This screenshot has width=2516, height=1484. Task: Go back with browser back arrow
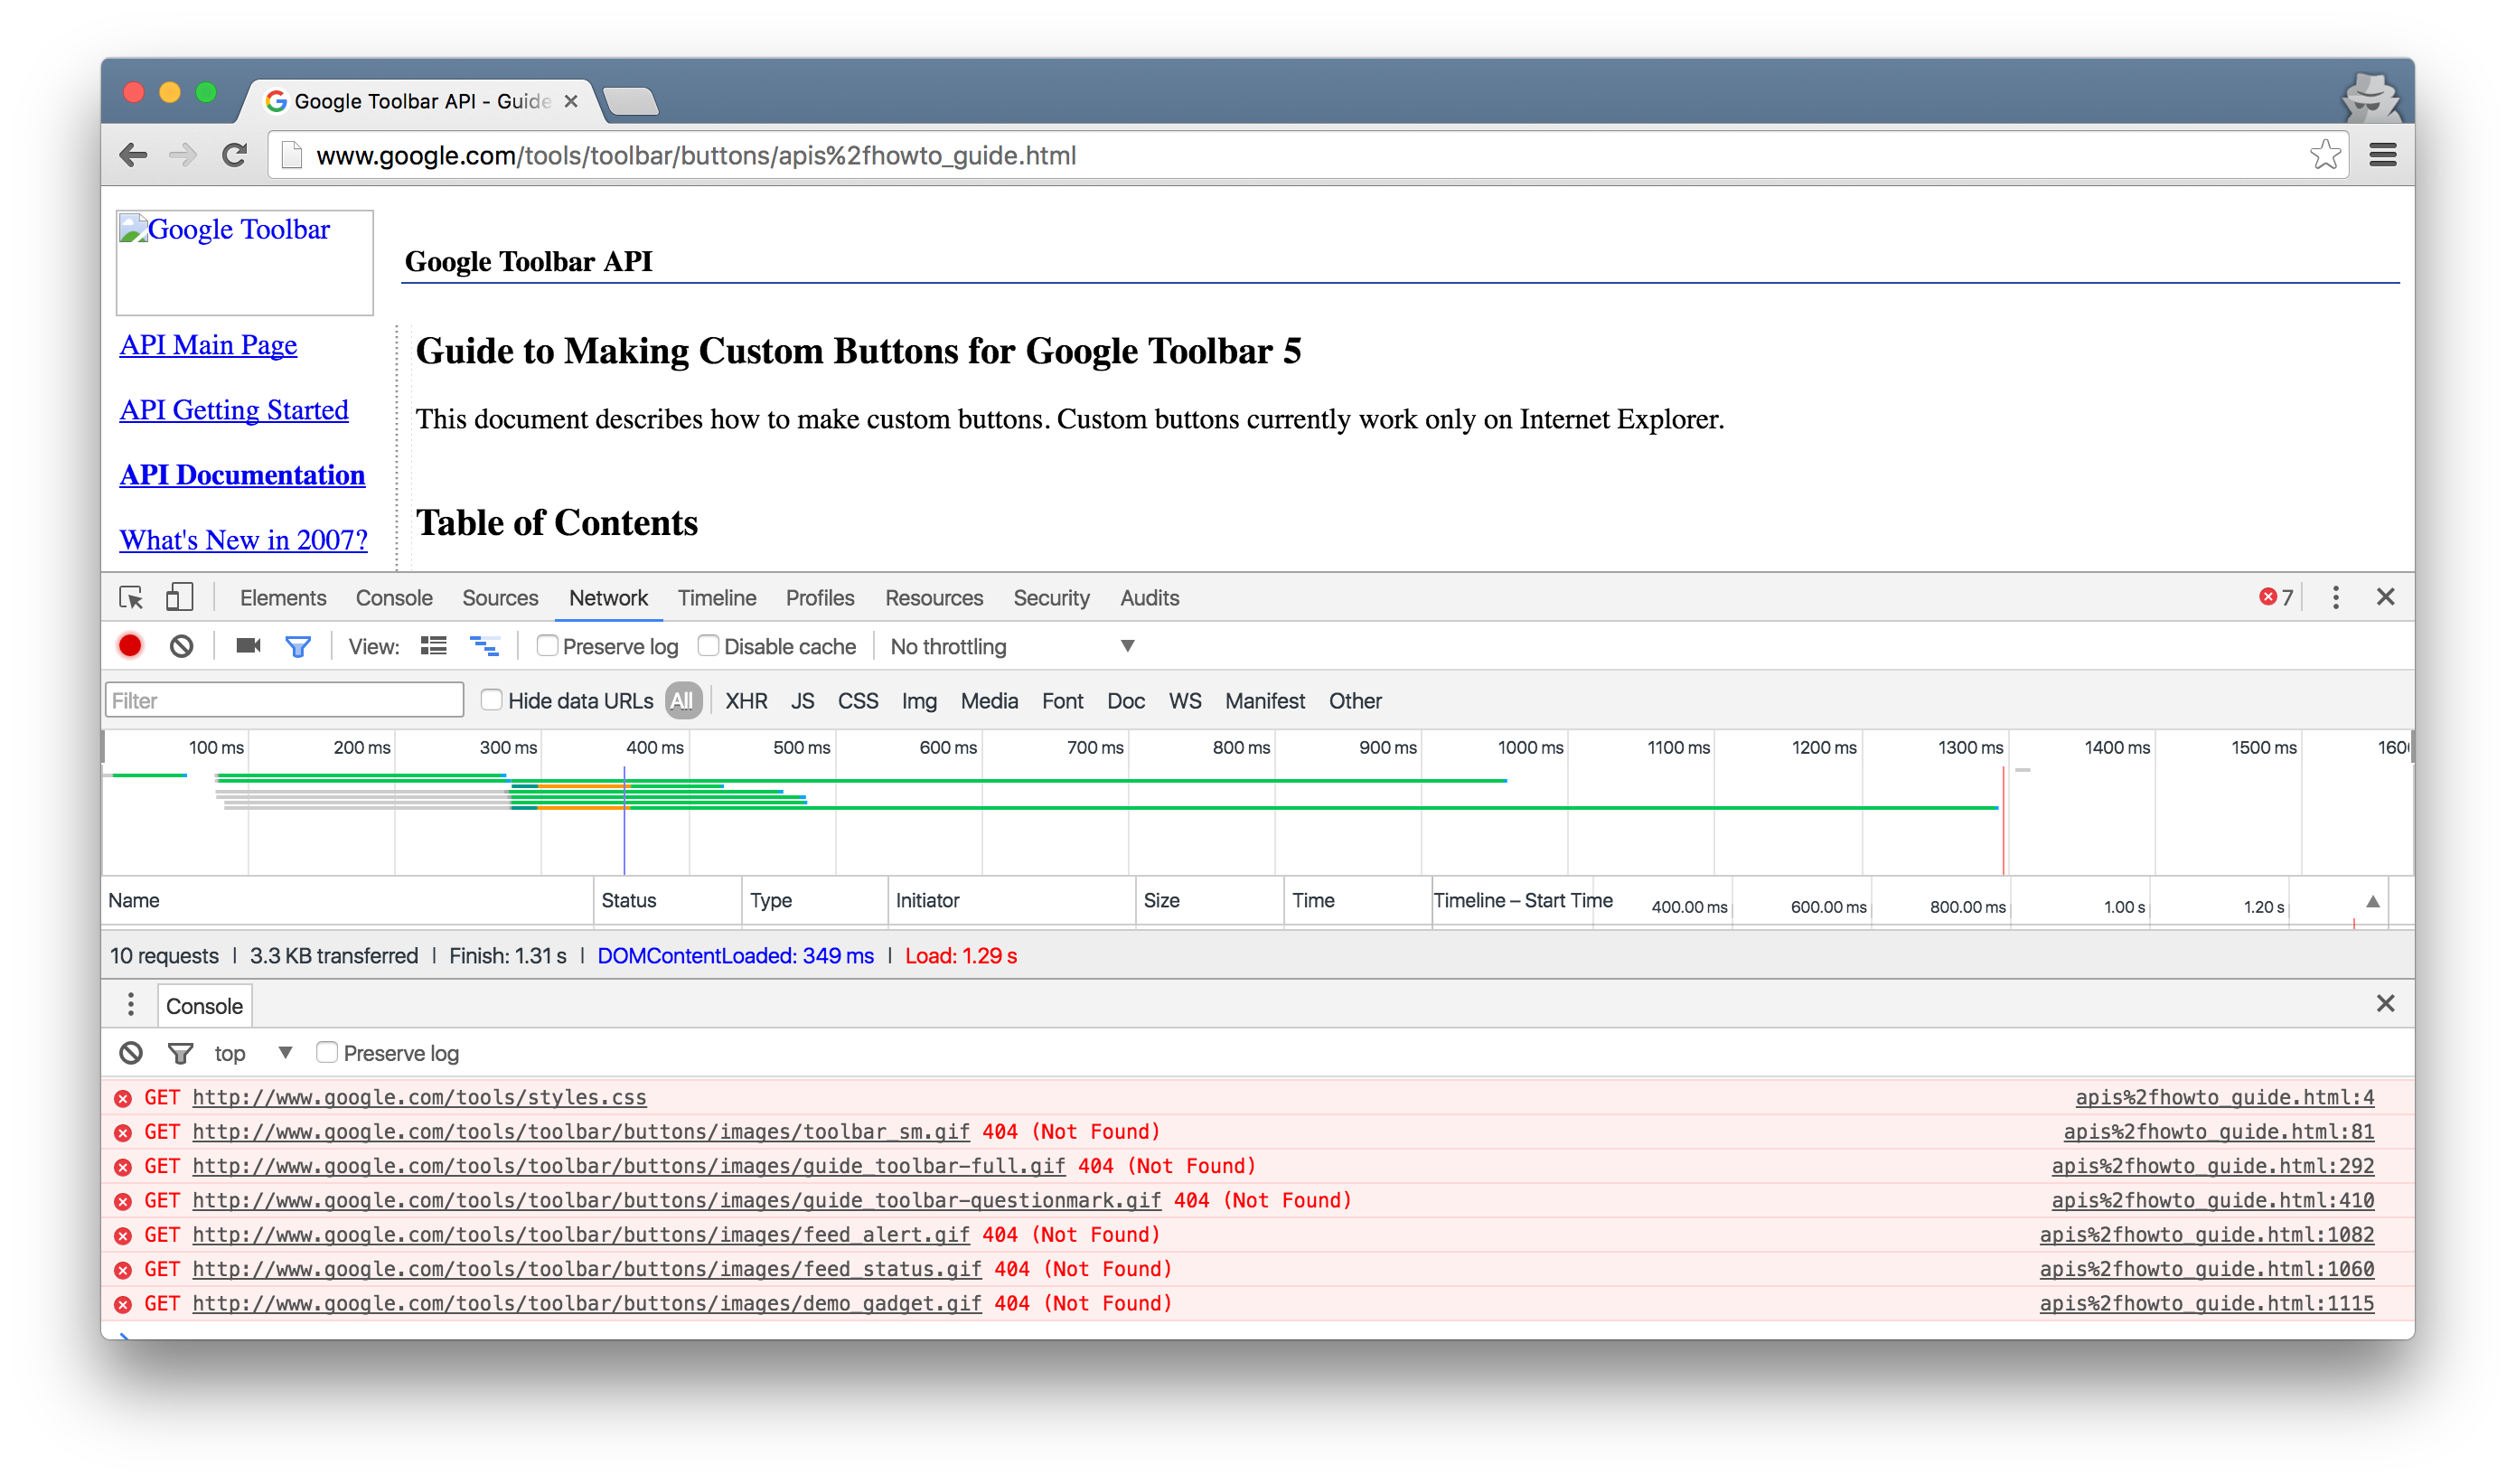click(x=133, y=155)
